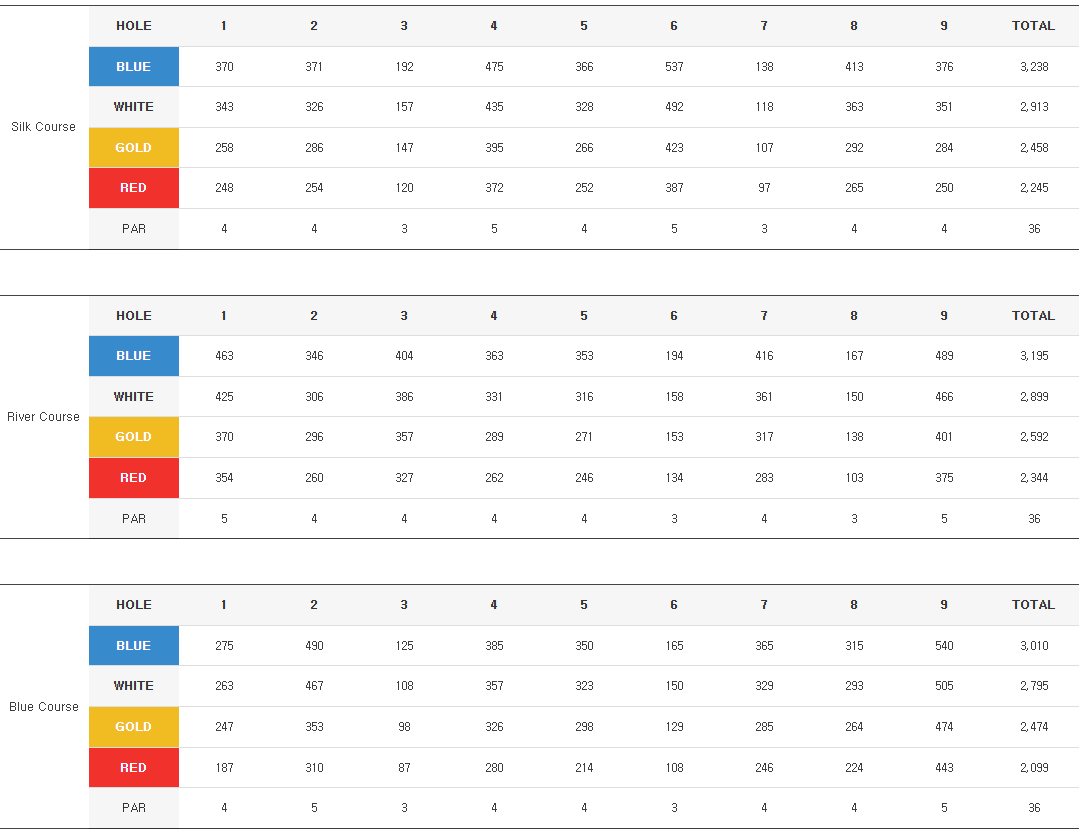This screenshot has width=1080, height=836.
Task: Click the BLUE tee label in Silk Course
Action: coord(133,67)
